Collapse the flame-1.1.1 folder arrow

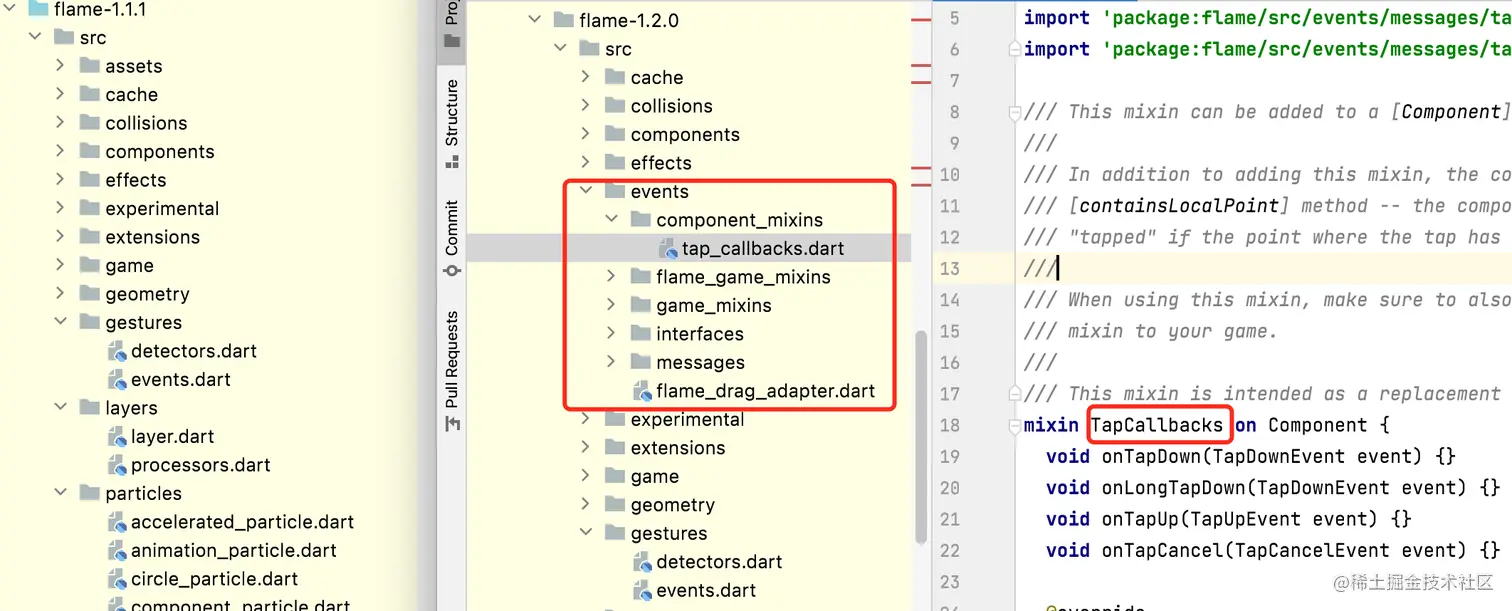pos(10,9)
